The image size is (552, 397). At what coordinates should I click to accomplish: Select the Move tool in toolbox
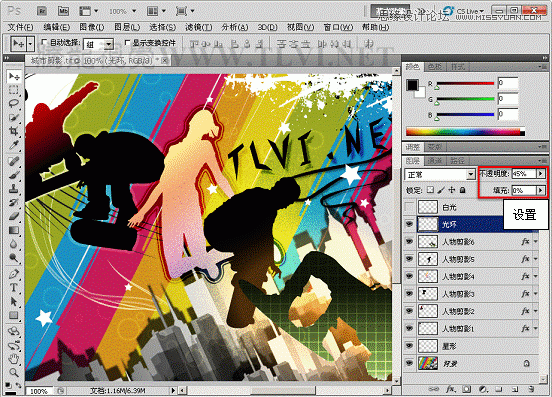coord(14,76)
